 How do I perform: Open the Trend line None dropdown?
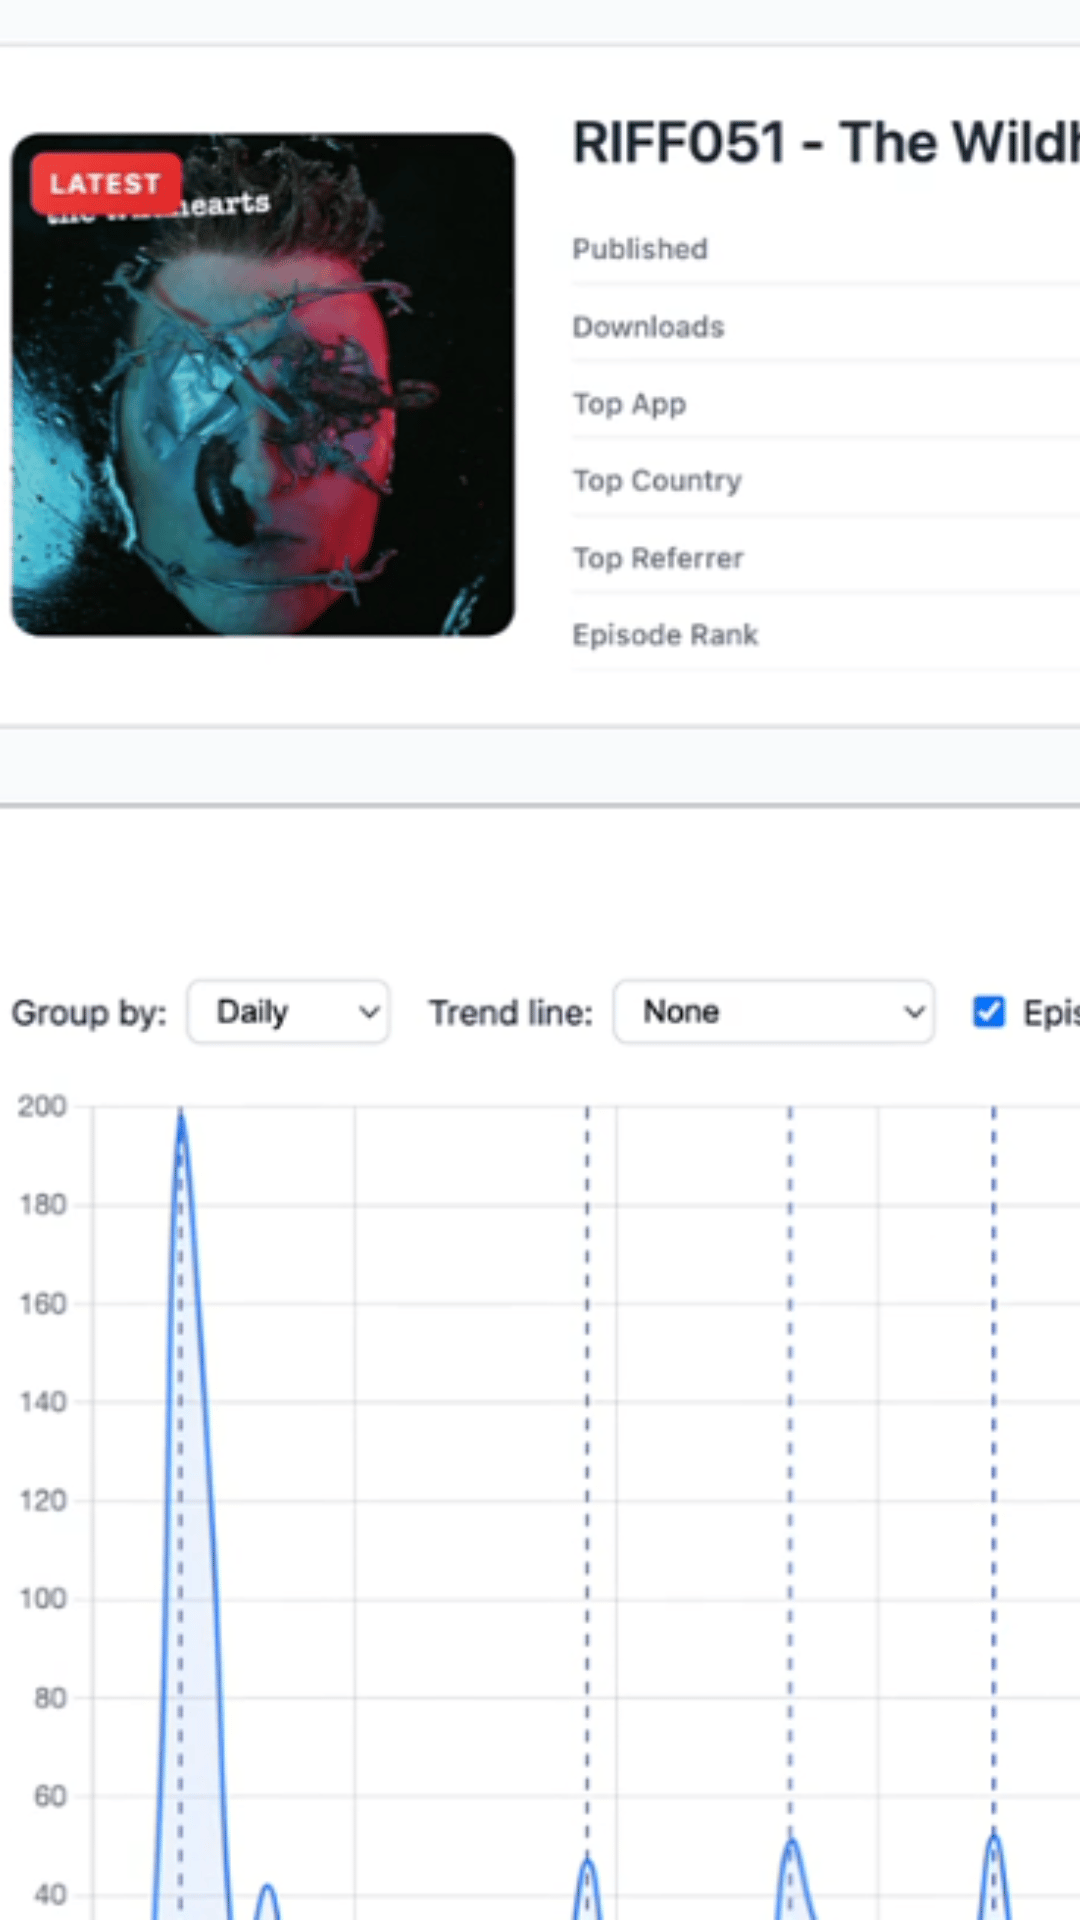pos(774,1012)
